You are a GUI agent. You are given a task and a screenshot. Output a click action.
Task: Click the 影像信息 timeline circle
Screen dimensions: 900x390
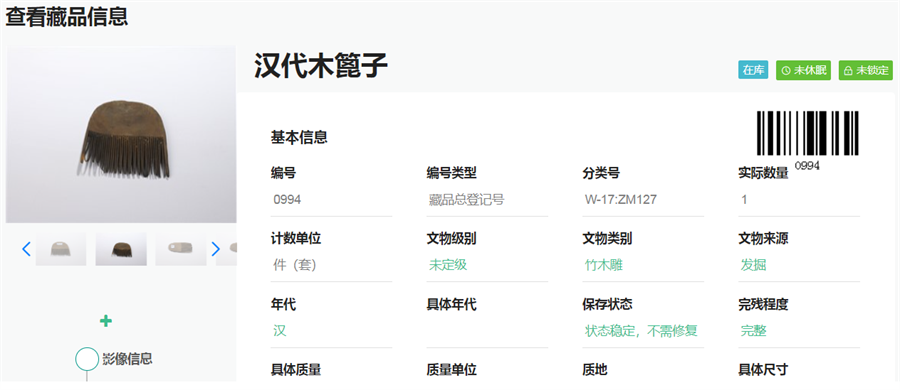(x=87, y=359)
